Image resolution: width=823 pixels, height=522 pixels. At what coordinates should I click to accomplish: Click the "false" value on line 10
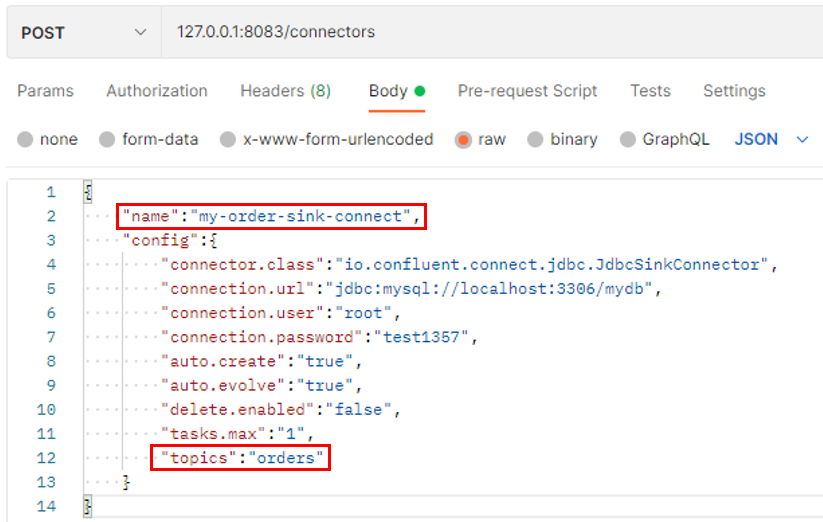pos(358,409)
